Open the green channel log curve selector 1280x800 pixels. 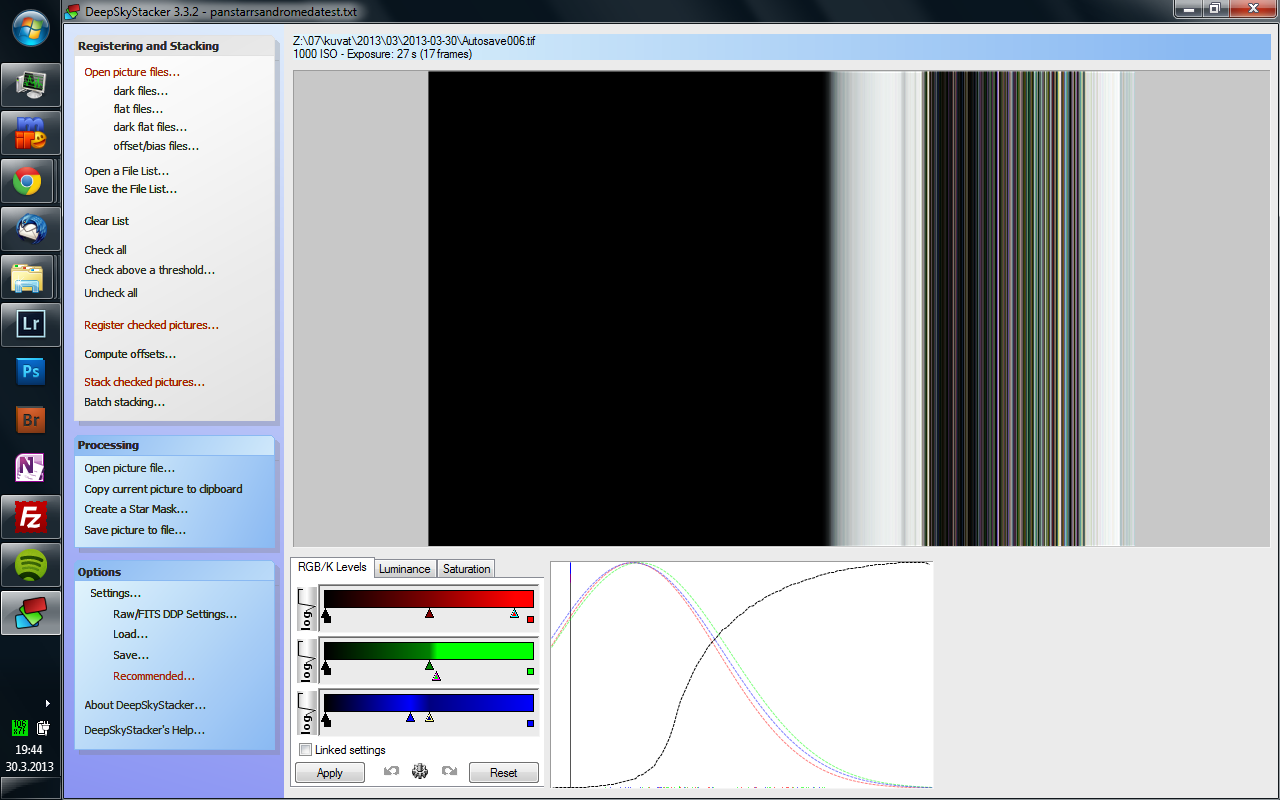(x=308, y=660)
